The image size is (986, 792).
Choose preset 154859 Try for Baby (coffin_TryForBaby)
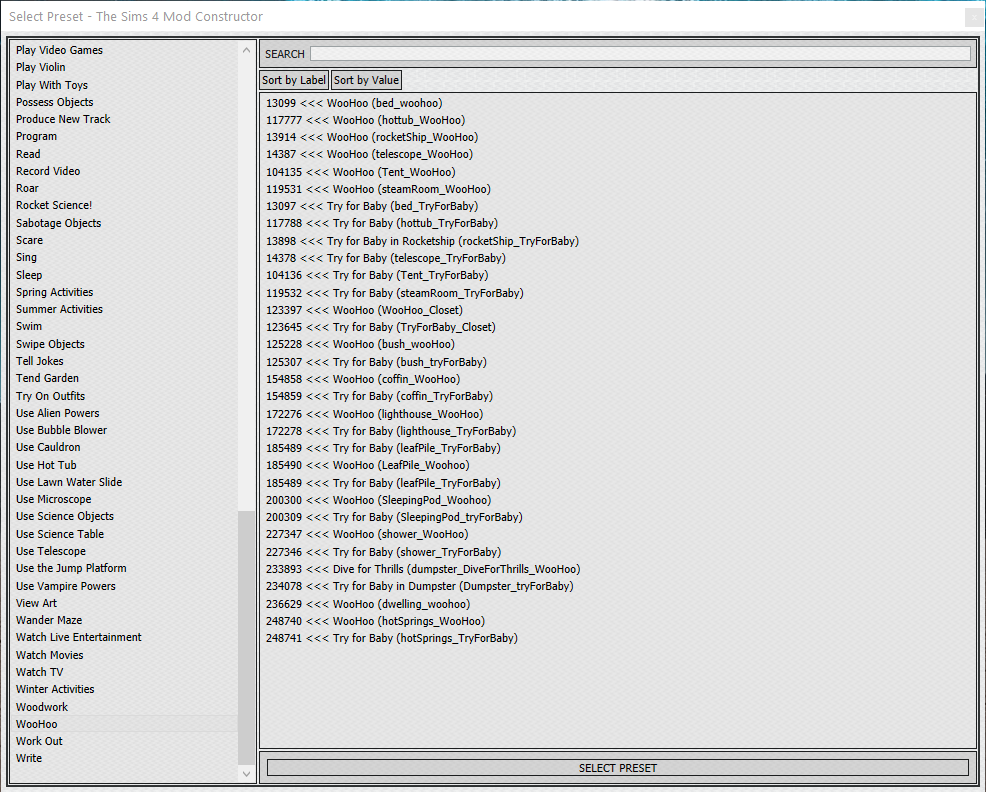[379, 396]
